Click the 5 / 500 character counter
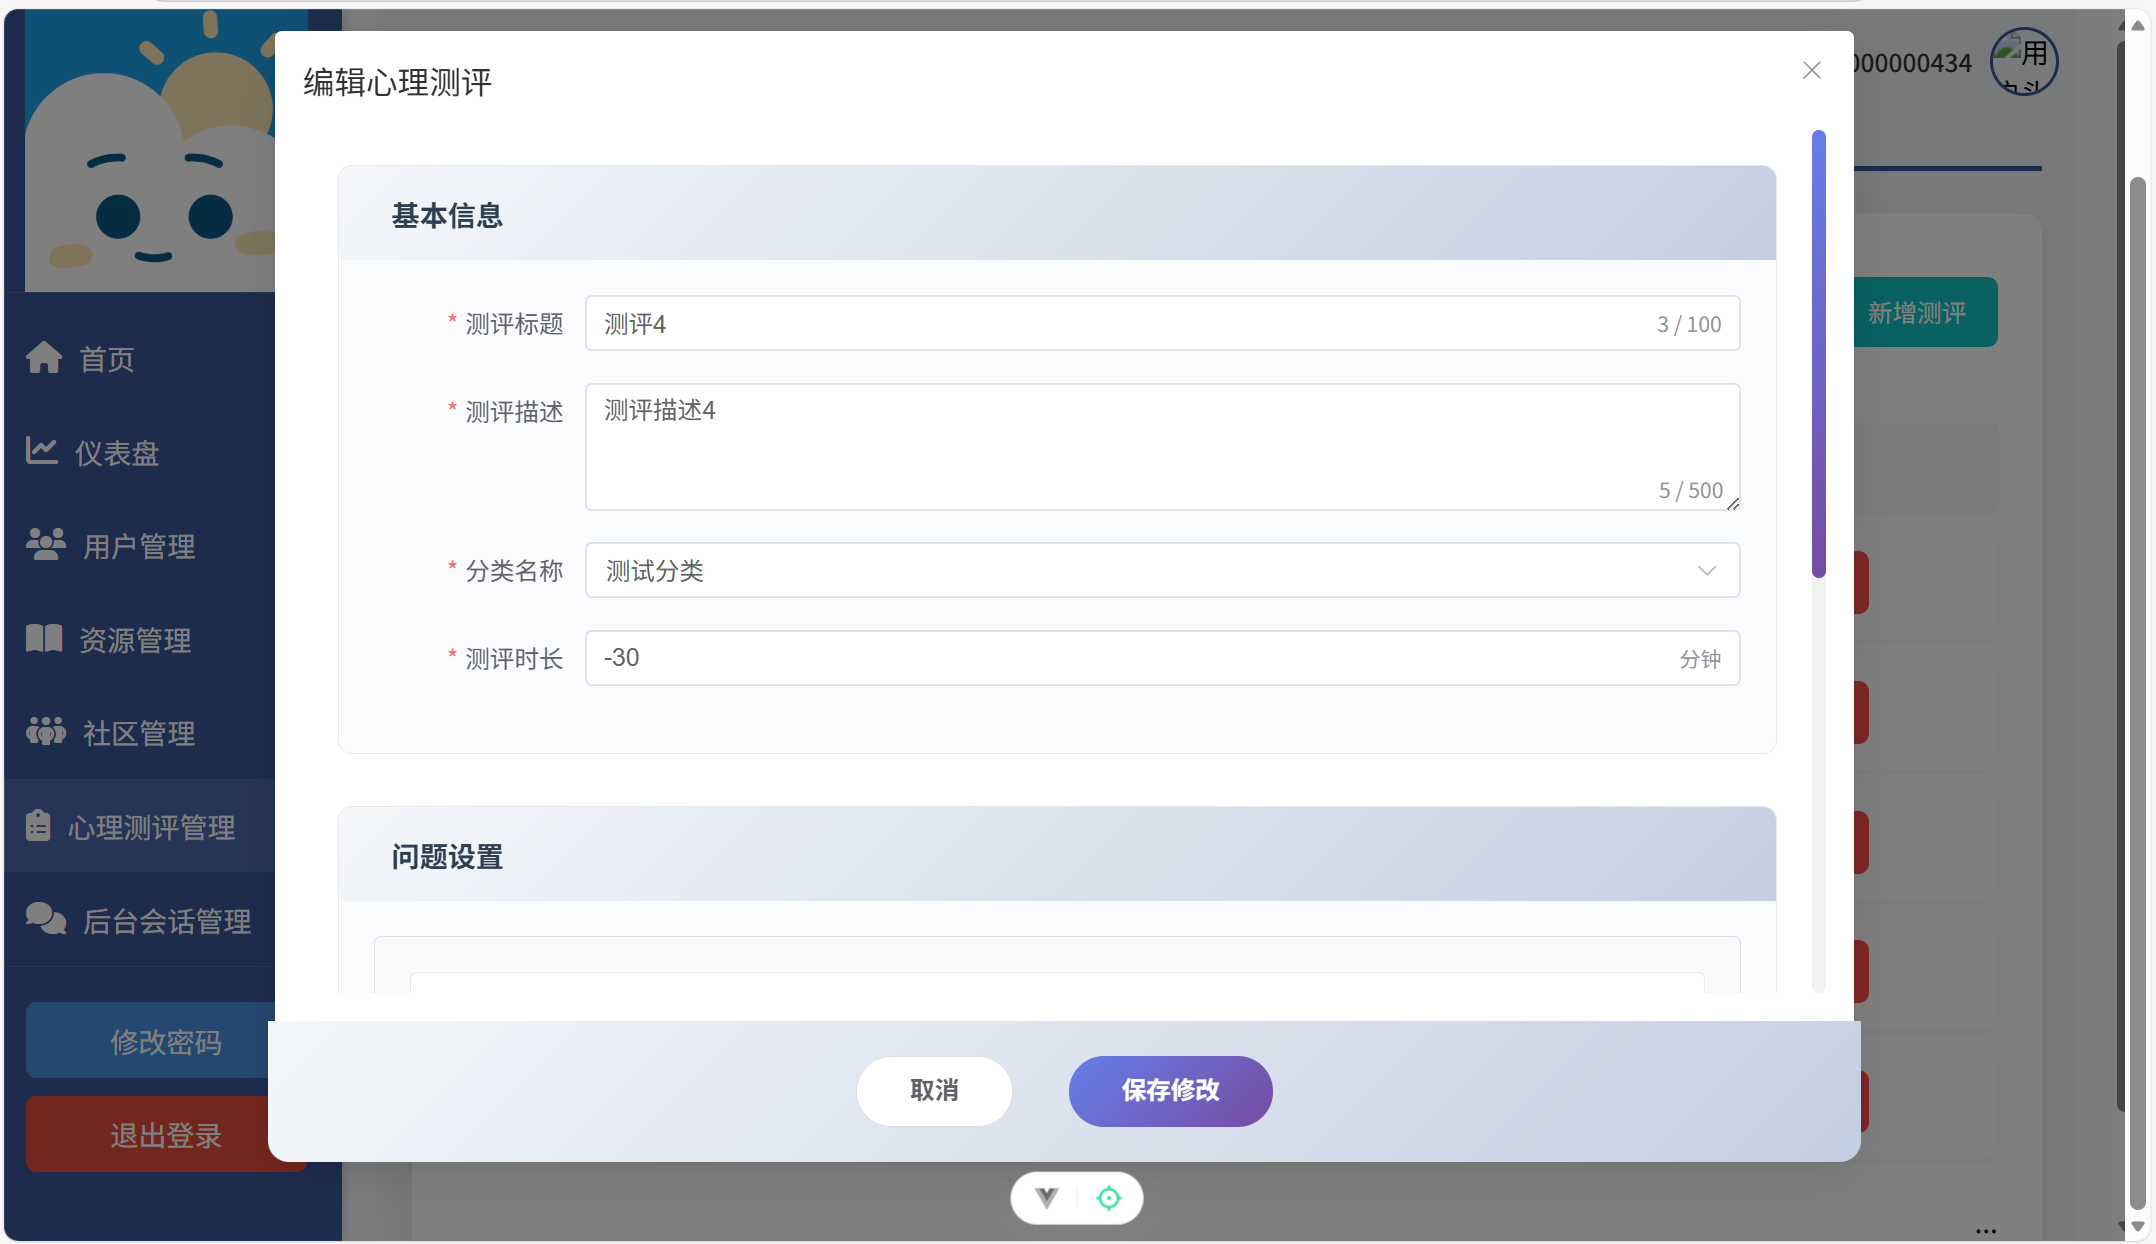The height and width of the screenshot is (1244, 2156). pos(1690,490)
